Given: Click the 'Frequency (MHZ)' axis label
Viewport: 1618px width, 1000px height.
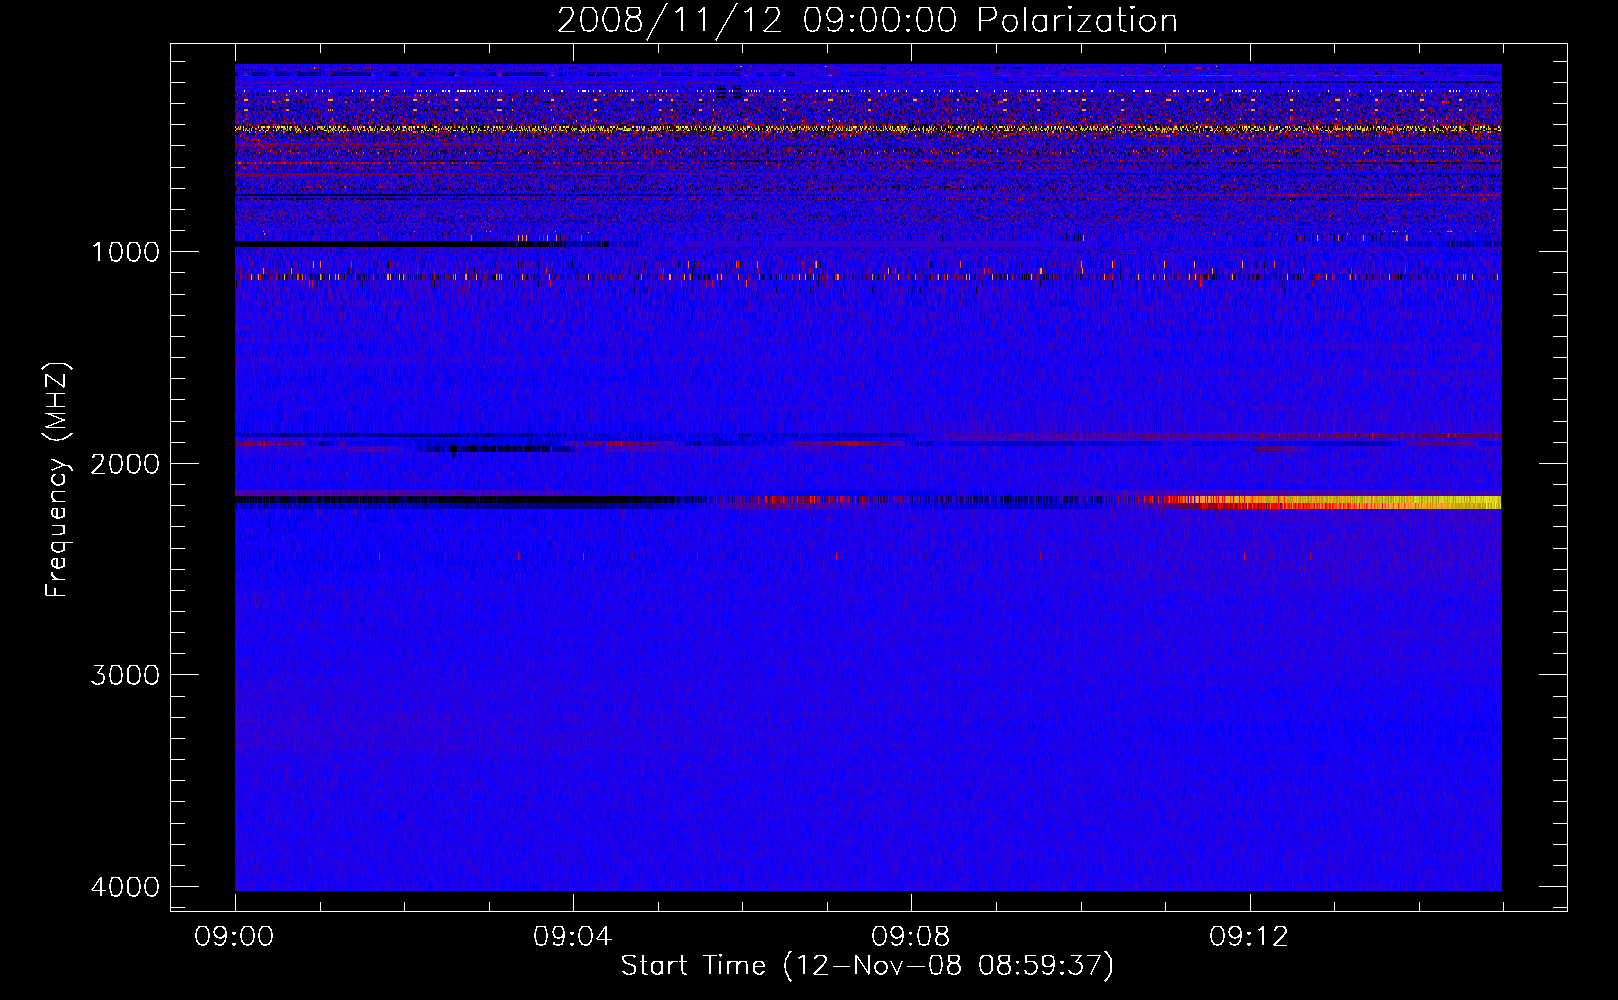Looking at the screenshot, I should [57, 480].
